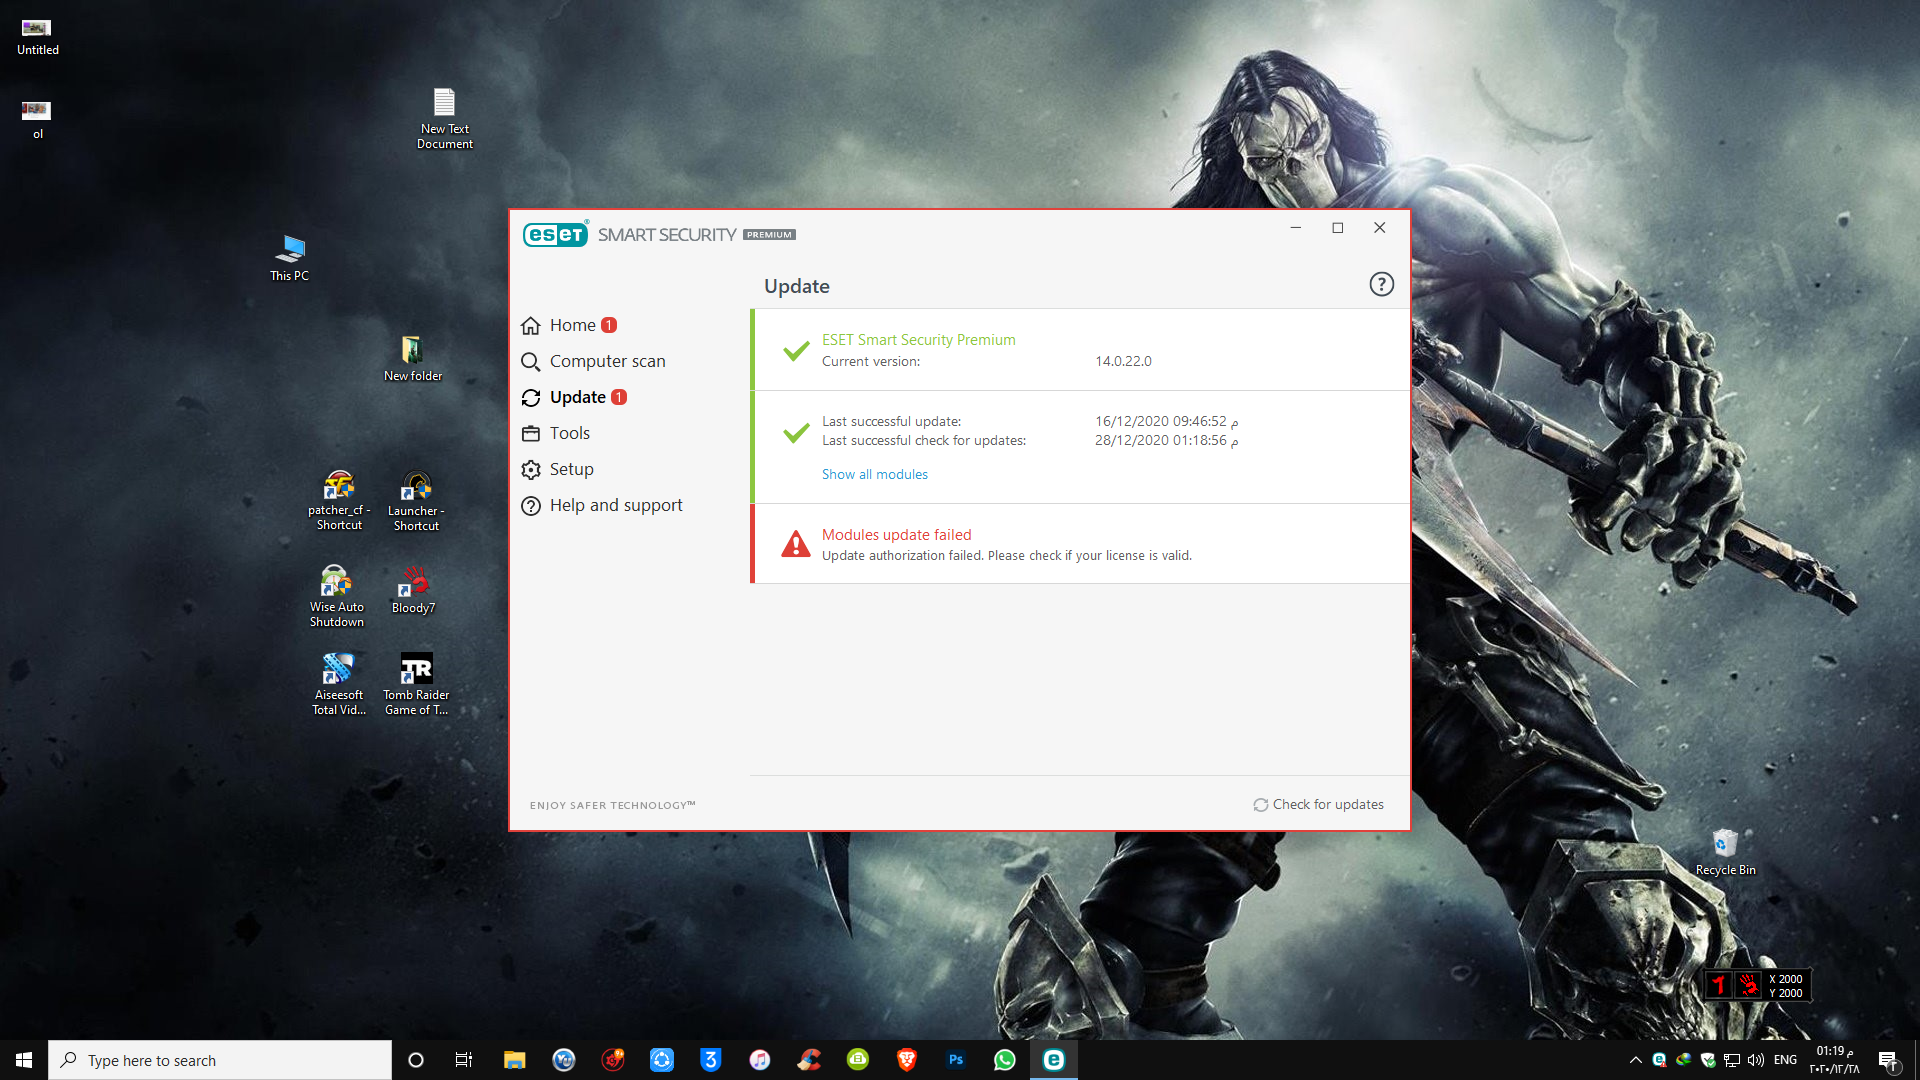The image size is (1920, 1080).
Task: Click the red warning triangle icon
Action: pos(795,544)
